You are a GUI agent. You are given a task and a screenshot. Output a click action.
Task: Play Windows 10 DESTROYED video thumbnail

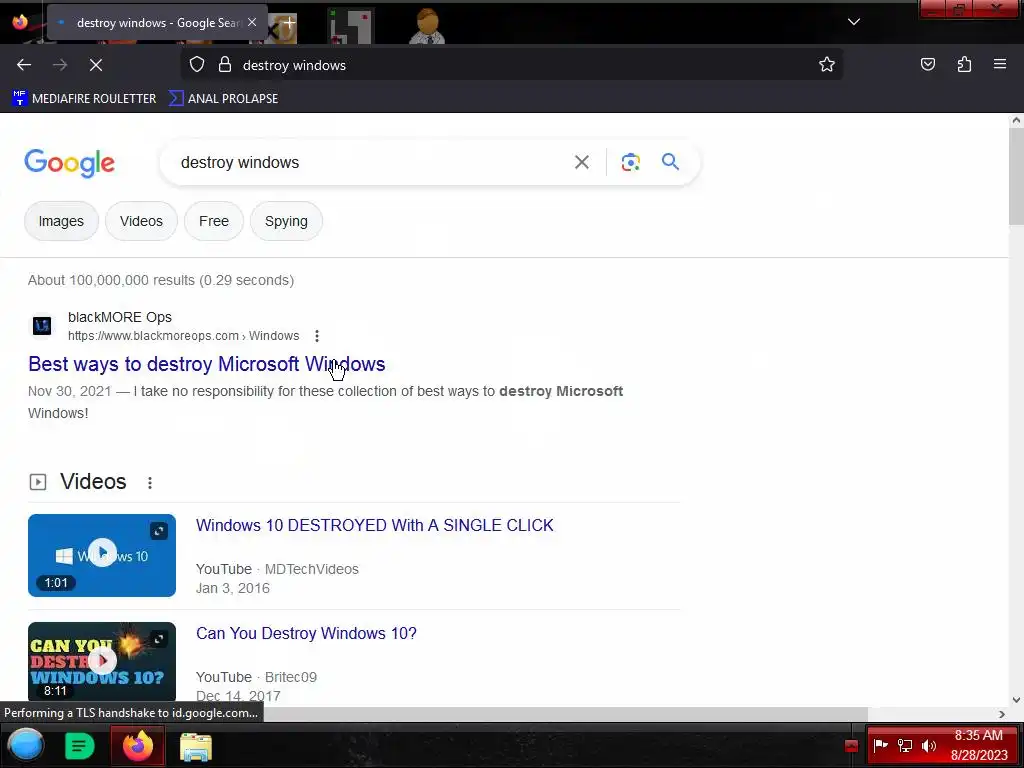102,555
